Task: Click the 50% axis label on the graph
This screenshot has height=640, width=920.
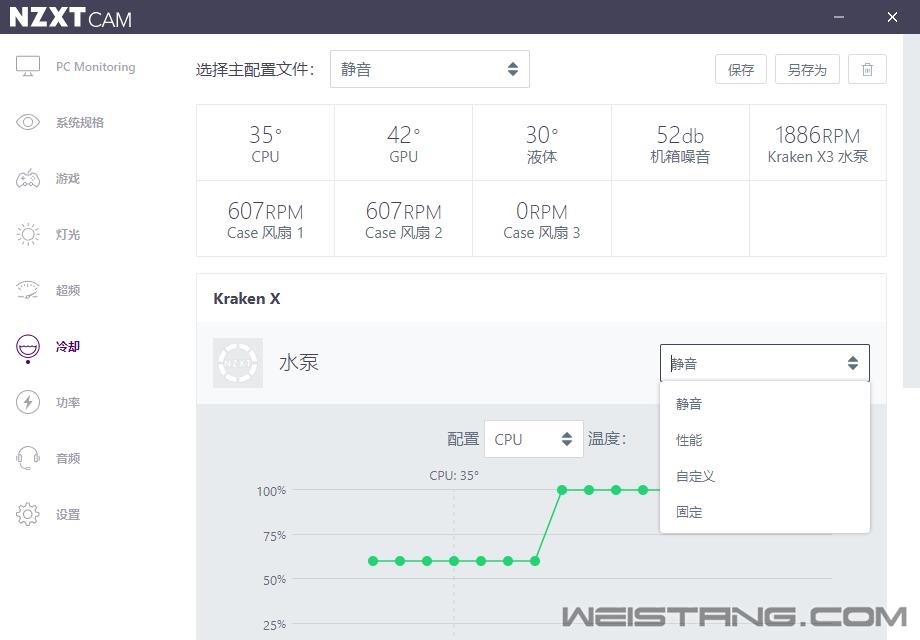Action: [275, 580]
